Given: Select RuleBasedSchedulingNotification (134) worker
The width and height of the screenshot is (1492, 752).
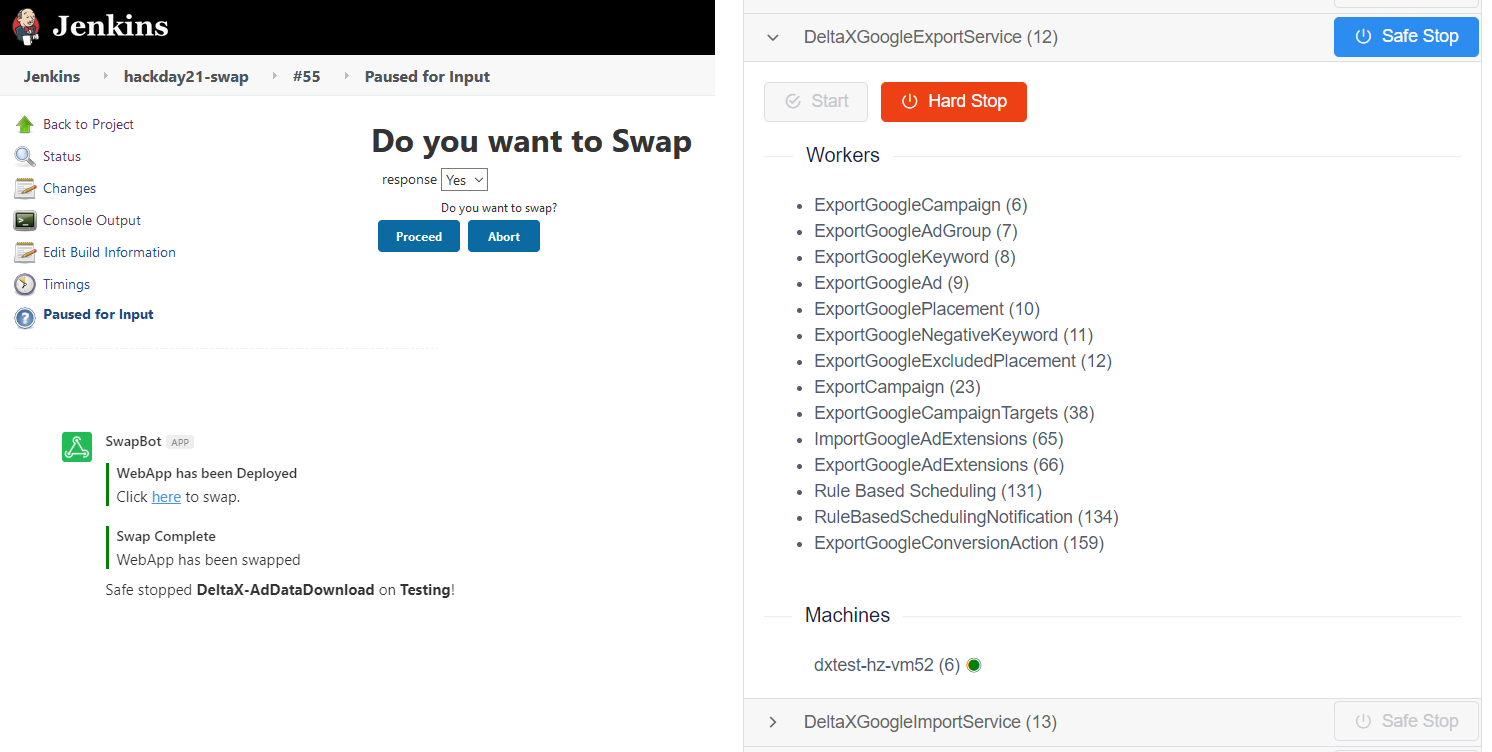Looking at the screenshot, I should (x=966, y=517).
